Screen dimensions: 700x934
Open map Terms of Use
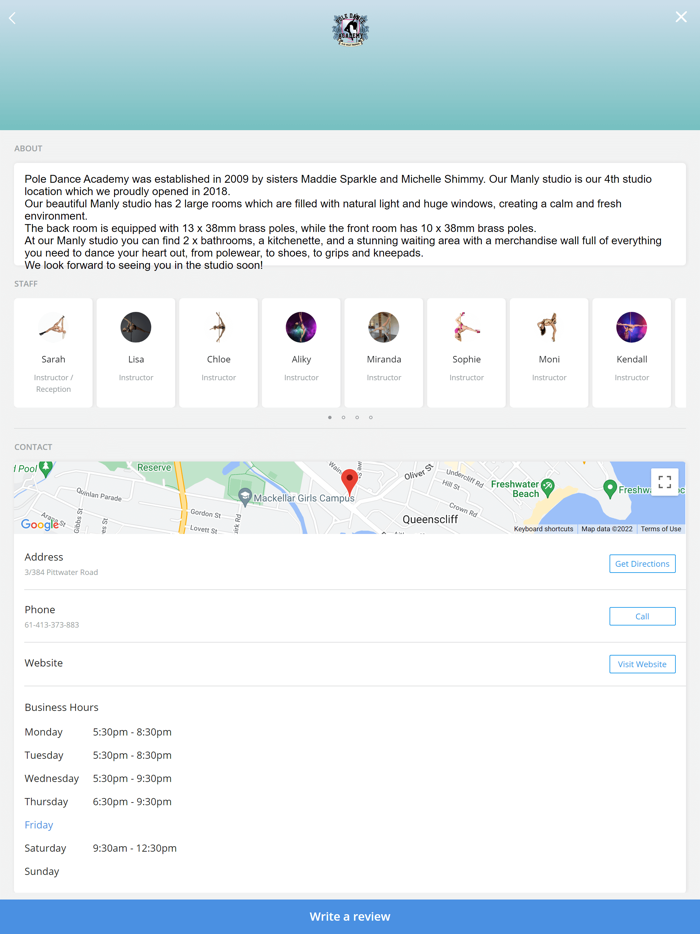click(x=661, y=529)
